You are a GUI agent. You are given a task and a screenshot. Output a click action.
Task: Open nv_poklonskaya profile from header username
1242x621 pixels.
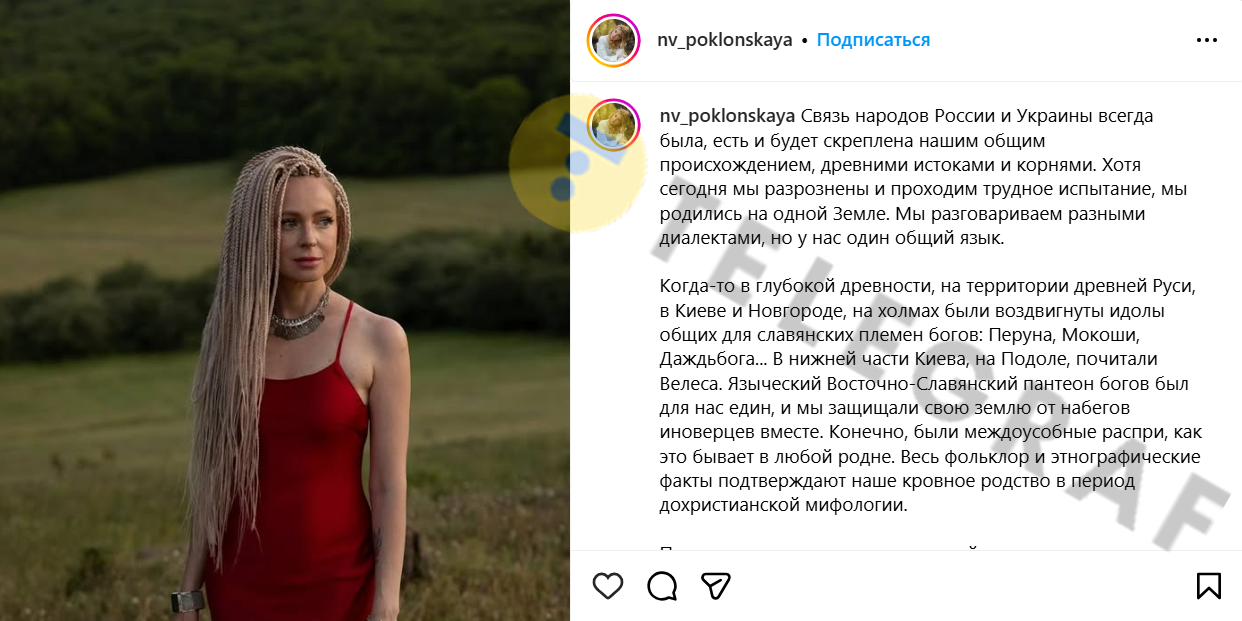[x=725, y=40]
